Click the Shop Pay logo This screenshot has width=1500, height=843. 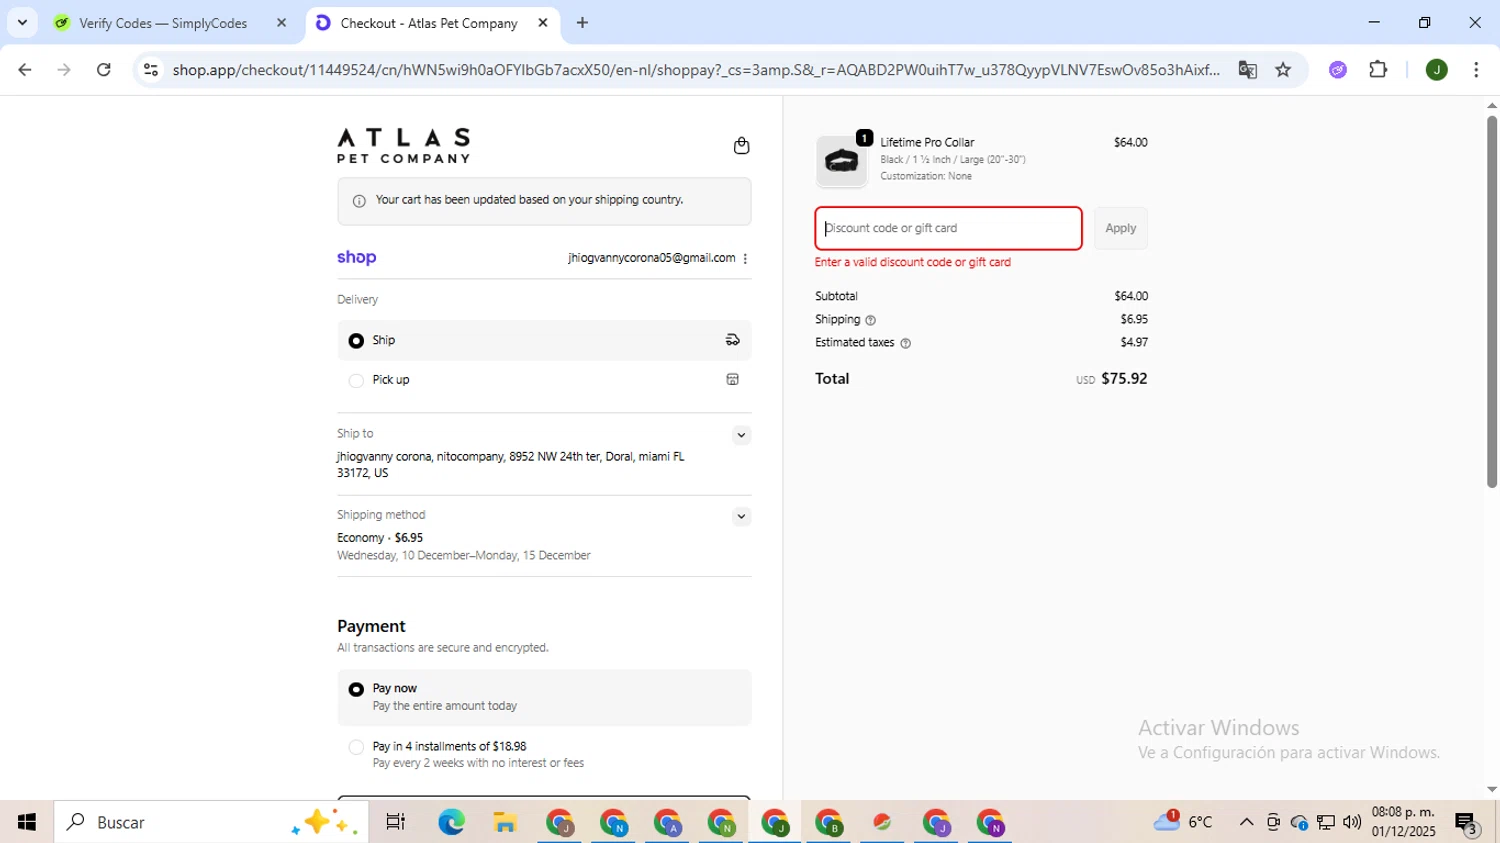click(x=357, y=258)
